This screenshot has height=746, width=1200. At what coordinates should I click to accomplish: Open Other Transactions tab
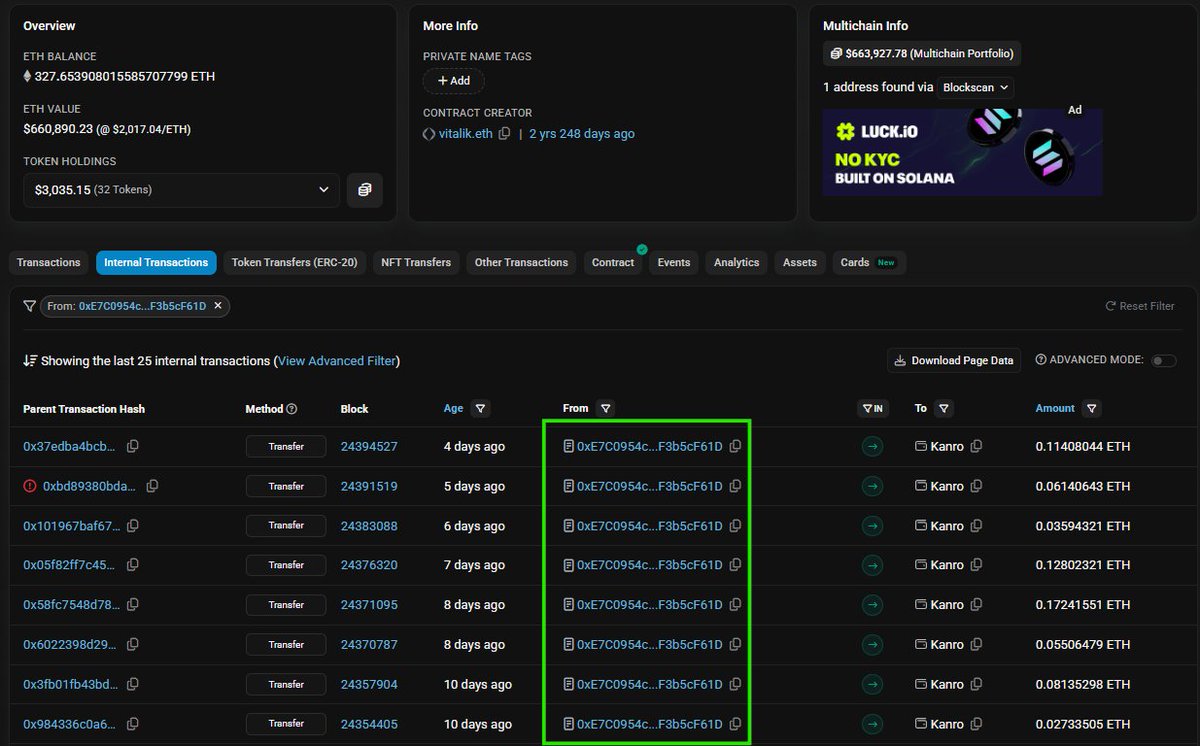tap(521, 263)
